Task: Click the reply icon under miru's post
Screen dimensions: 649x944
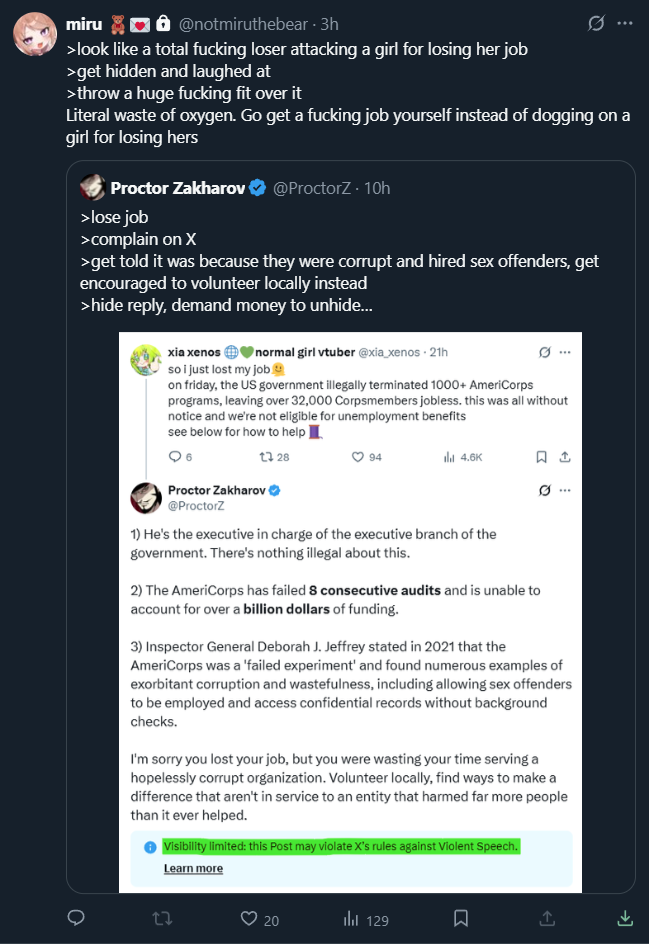Action: click(76, 918)
